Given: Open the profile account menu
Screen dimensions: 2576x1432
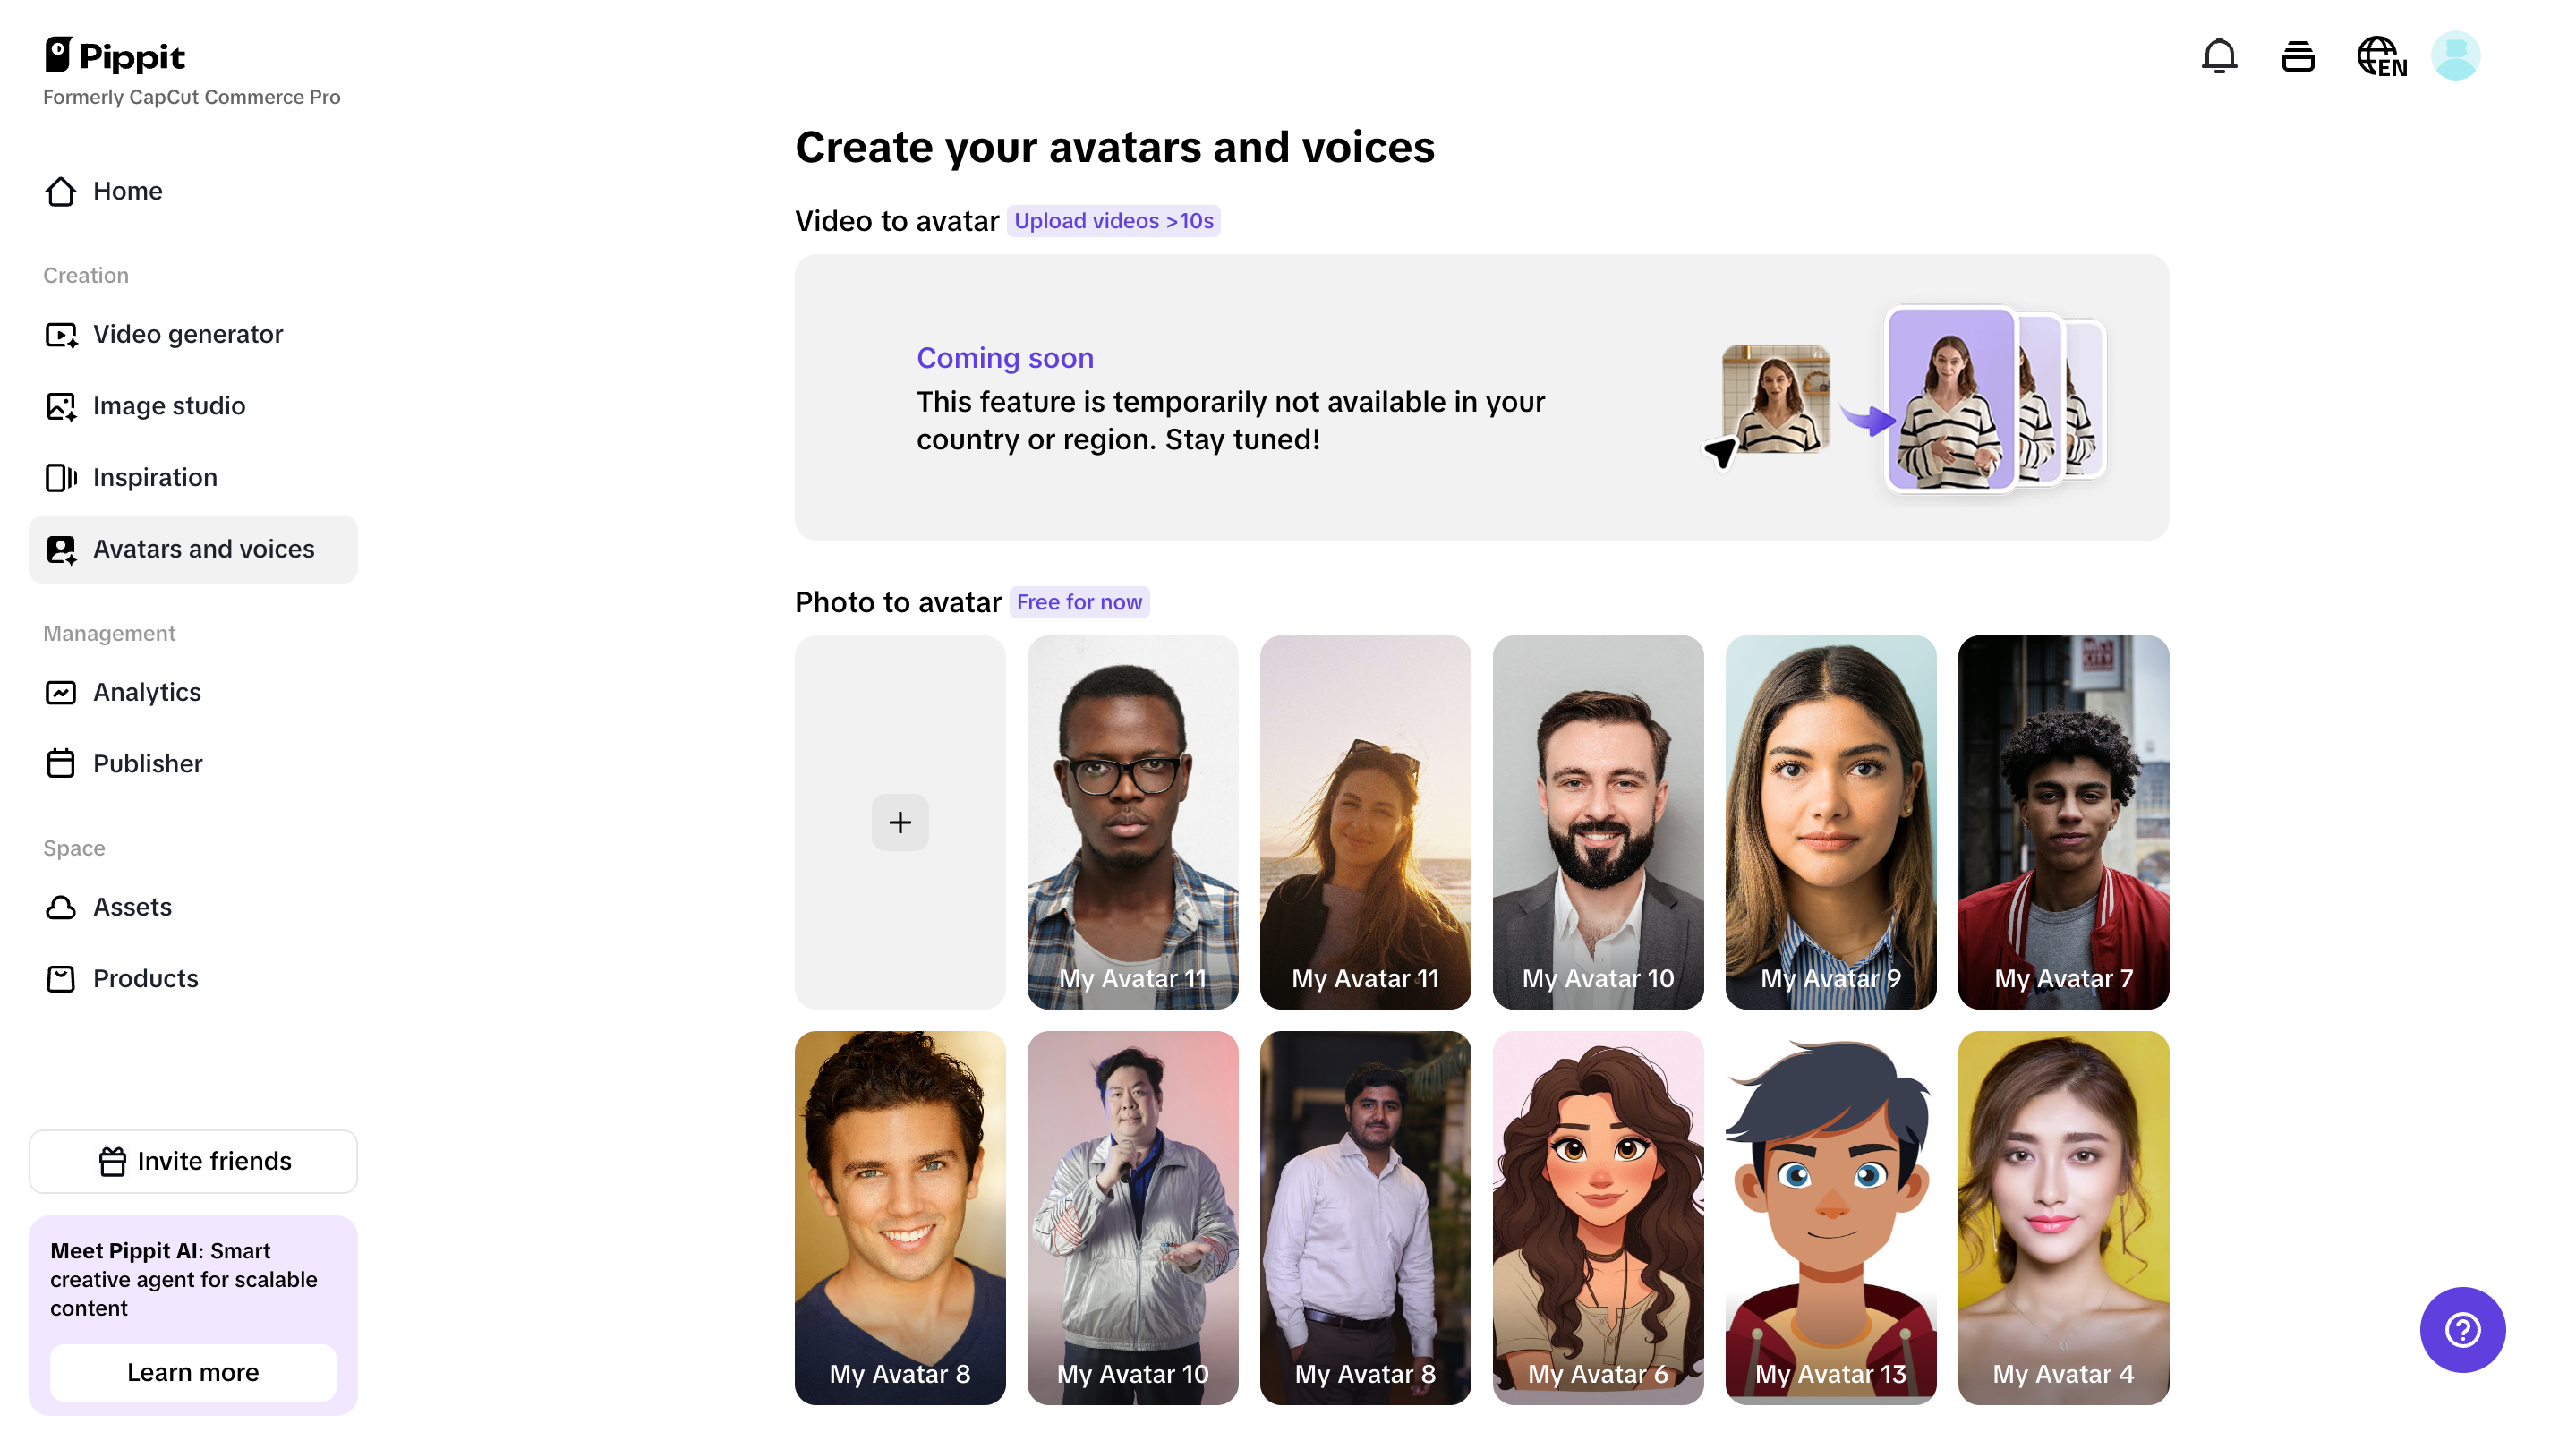Looking at the screenshot, I should [x=2458, y=56].
